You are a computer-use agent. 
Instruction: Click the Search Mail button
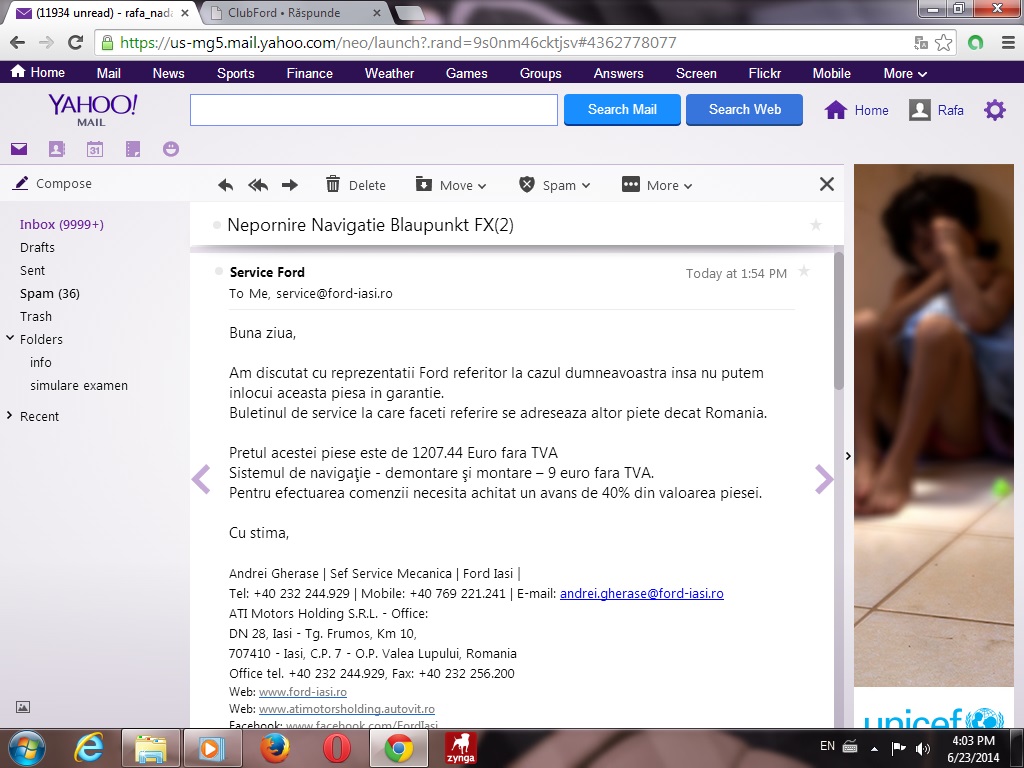point(622,110)
